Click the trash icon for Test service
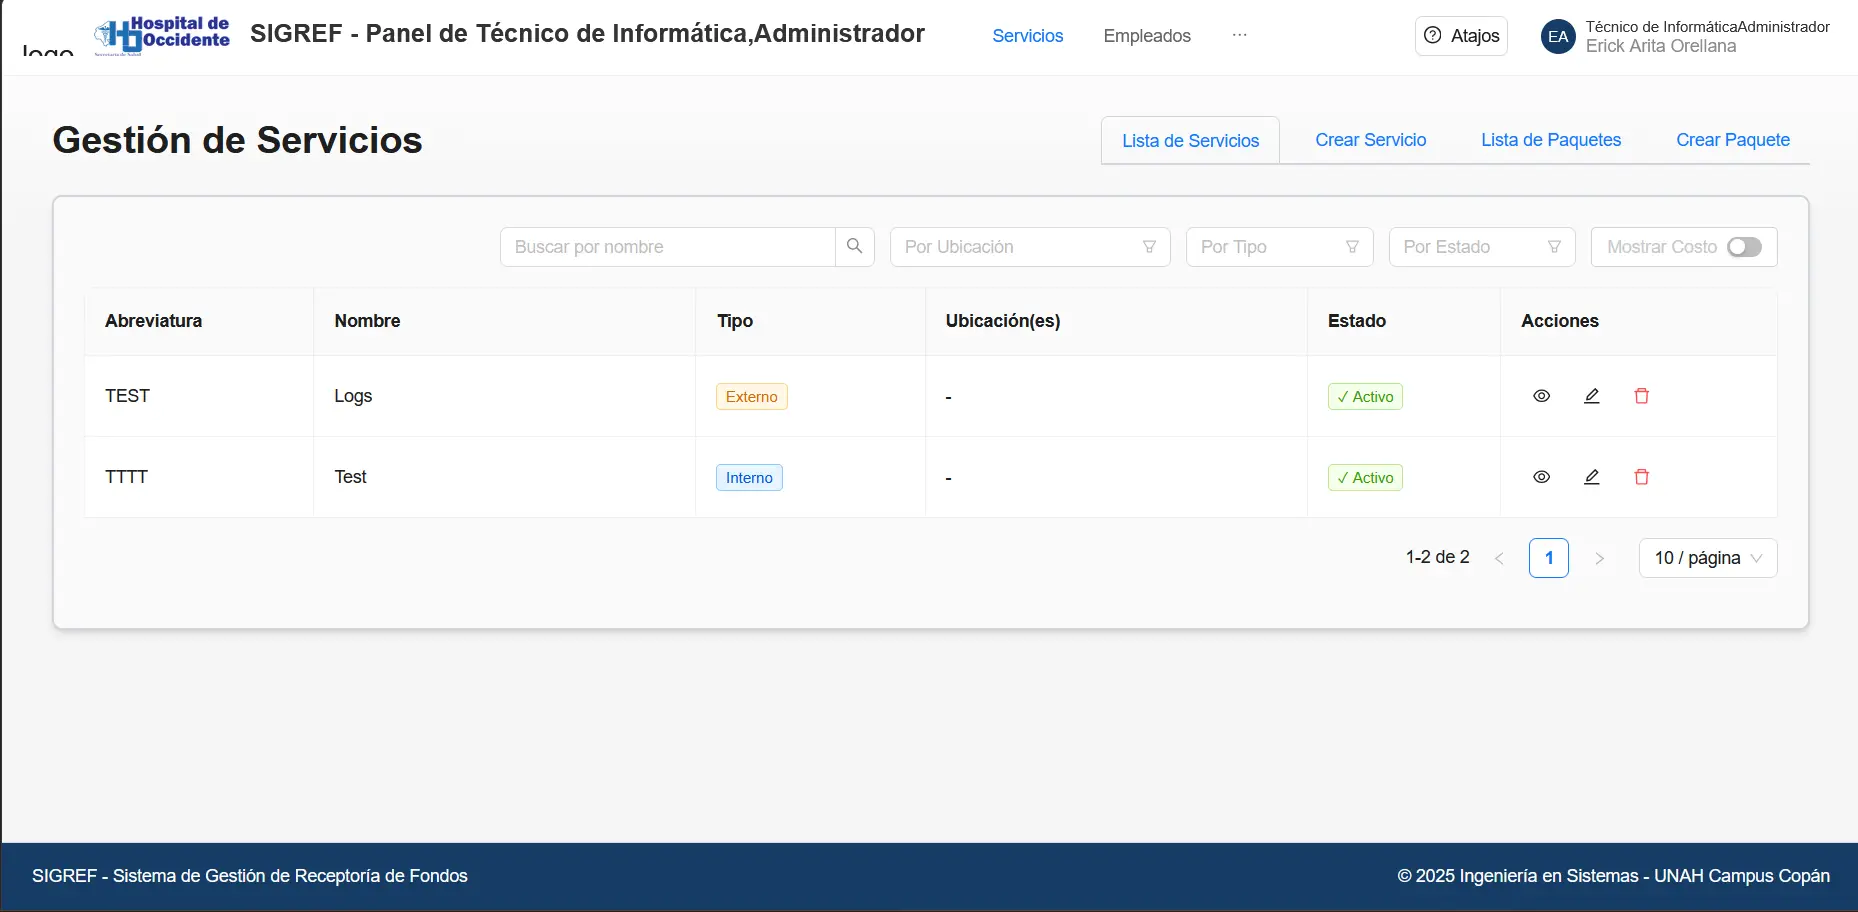This screenshot has width=1858, height=912. pyautogui.click(x=1641, y=477)
